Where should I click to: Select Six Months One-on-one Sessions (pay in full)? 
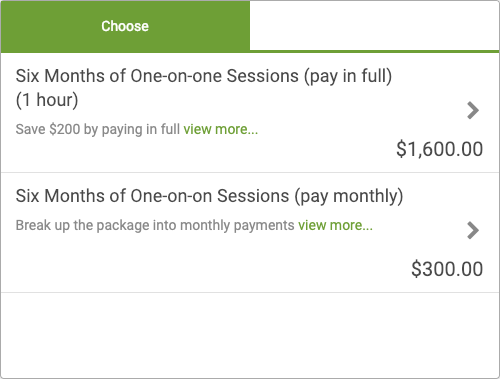[250, 113]
